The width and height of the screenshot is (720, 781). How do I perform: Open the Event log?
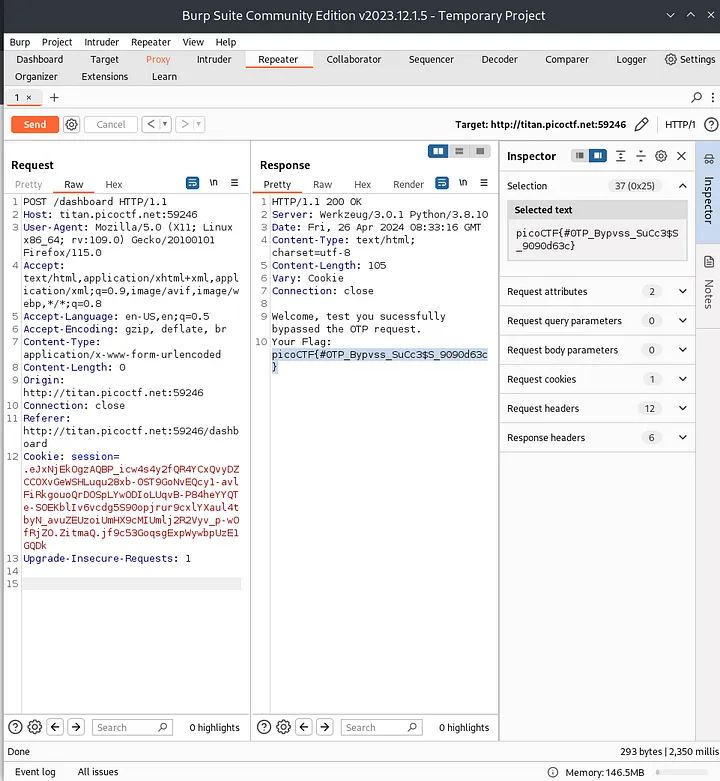coord(35,772)
